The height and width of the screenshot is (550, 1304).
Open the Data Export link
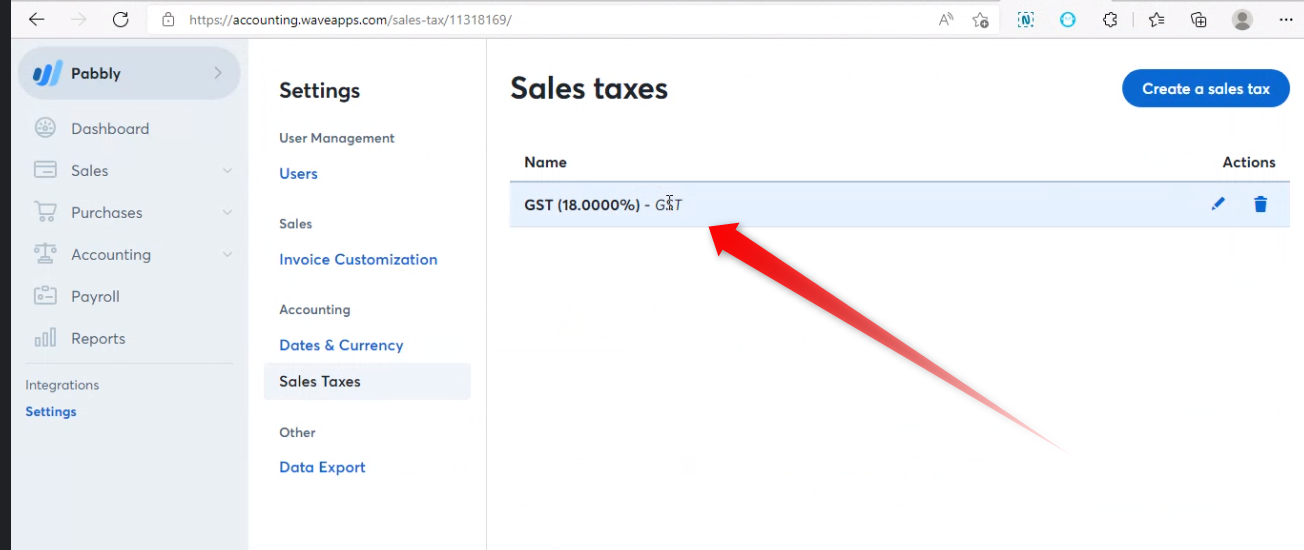[322, 467]
